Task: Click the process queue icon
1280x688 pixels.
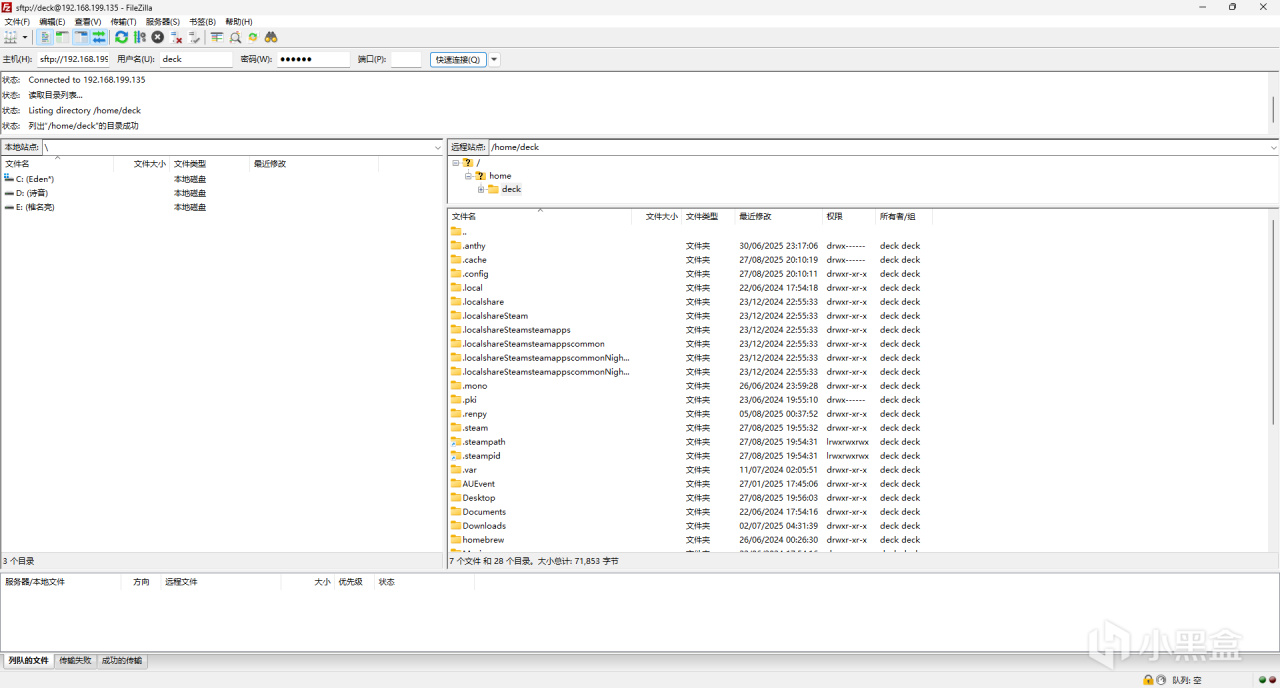Action: pyautogui.click(x=139, y=37)
